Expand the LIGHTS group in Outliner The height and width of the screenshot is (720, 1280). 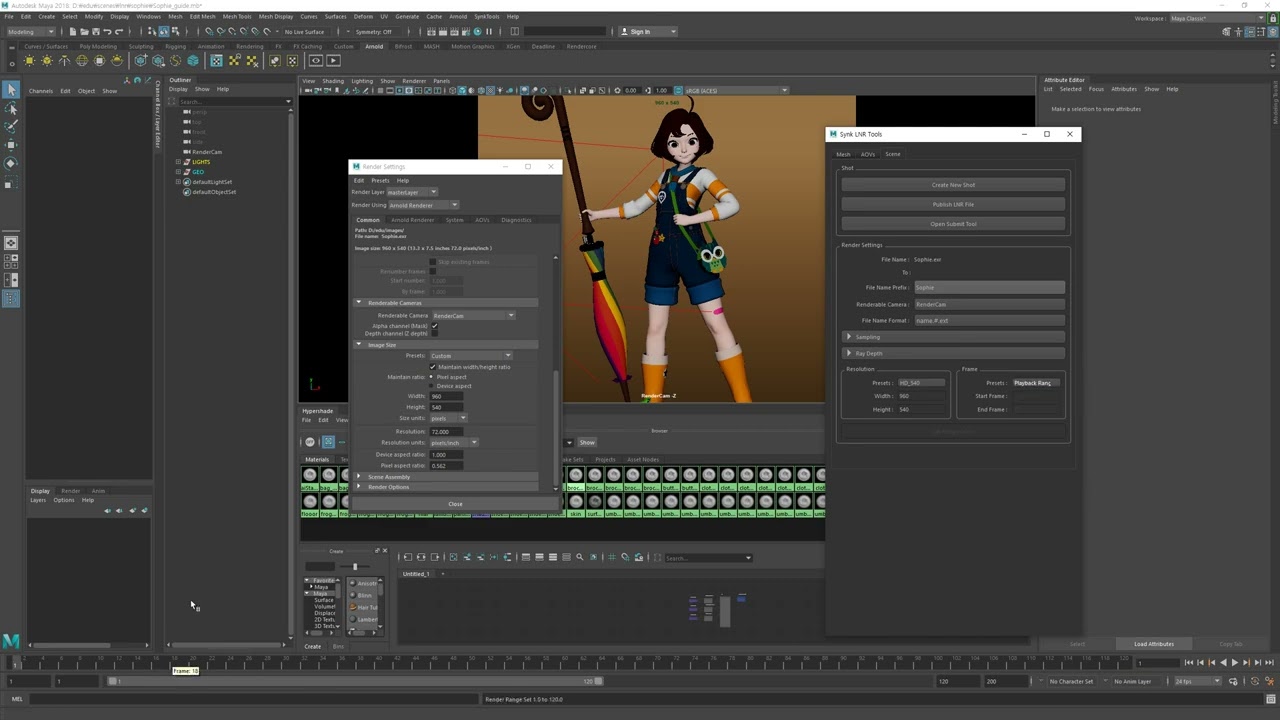pos(178,162)
